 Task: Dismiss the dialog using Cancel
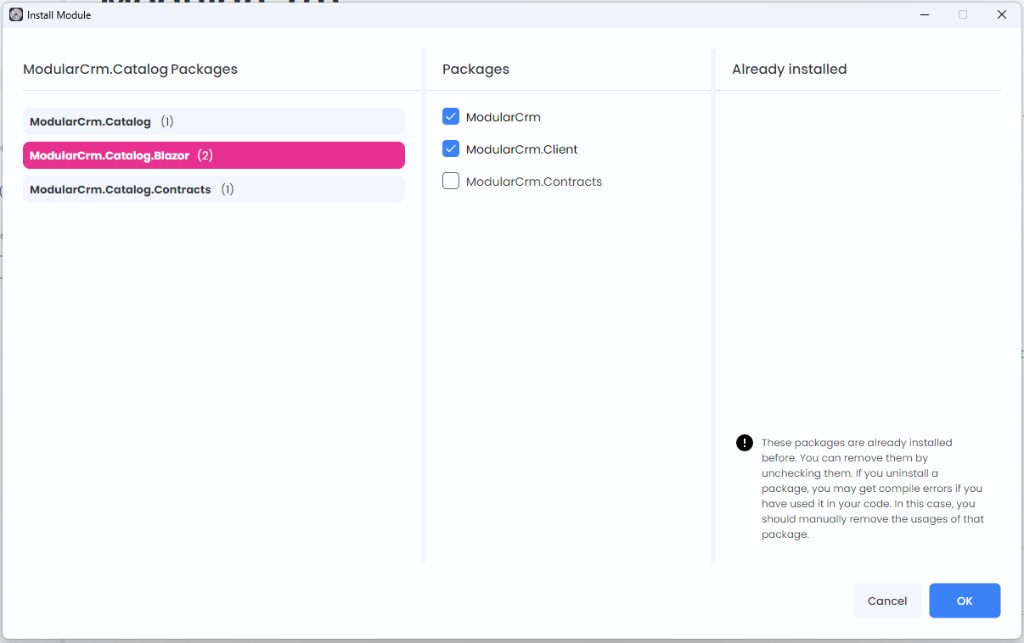tap(887, 600)
